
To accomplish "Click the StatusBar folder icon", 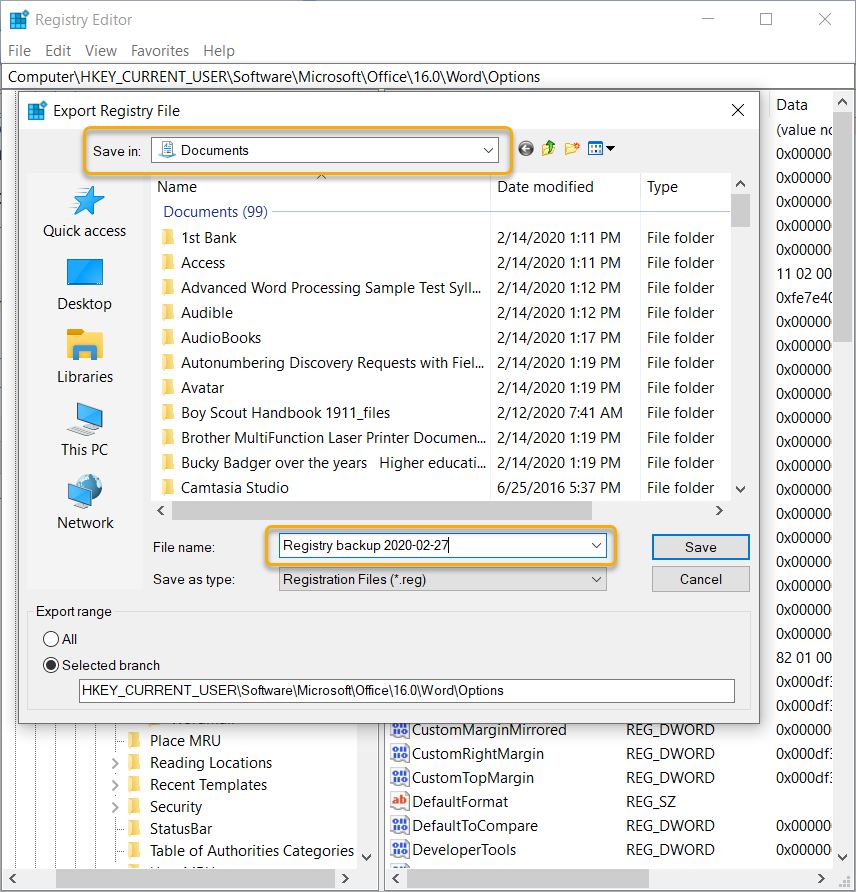I will [135, 828].
